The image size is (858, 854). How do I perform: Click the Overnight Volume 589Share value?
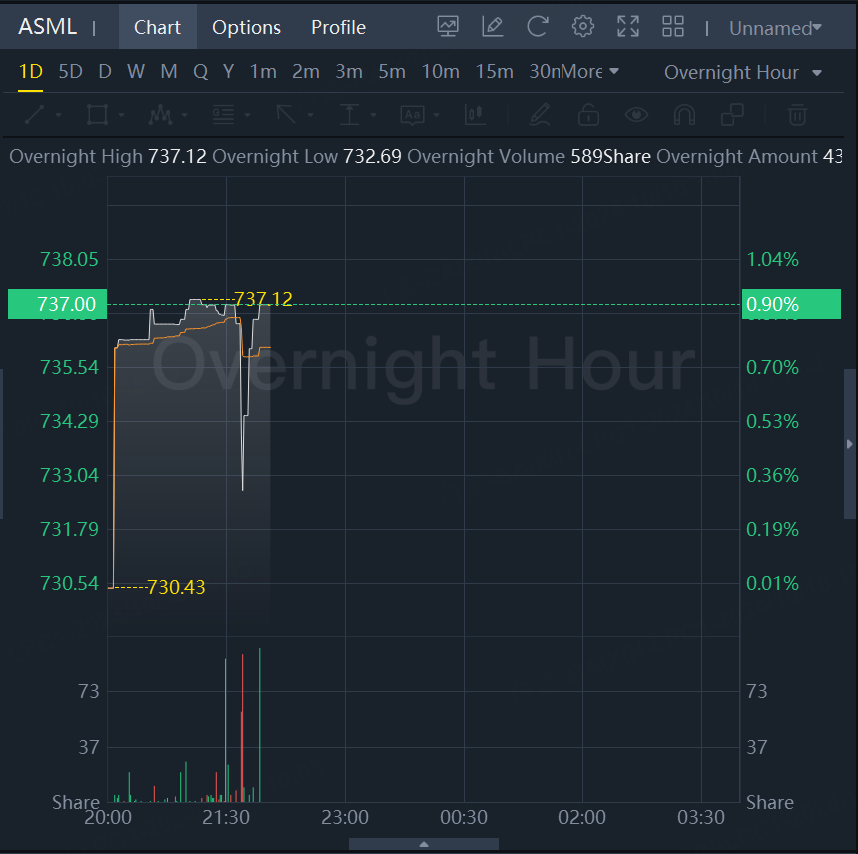coord(611,156)
